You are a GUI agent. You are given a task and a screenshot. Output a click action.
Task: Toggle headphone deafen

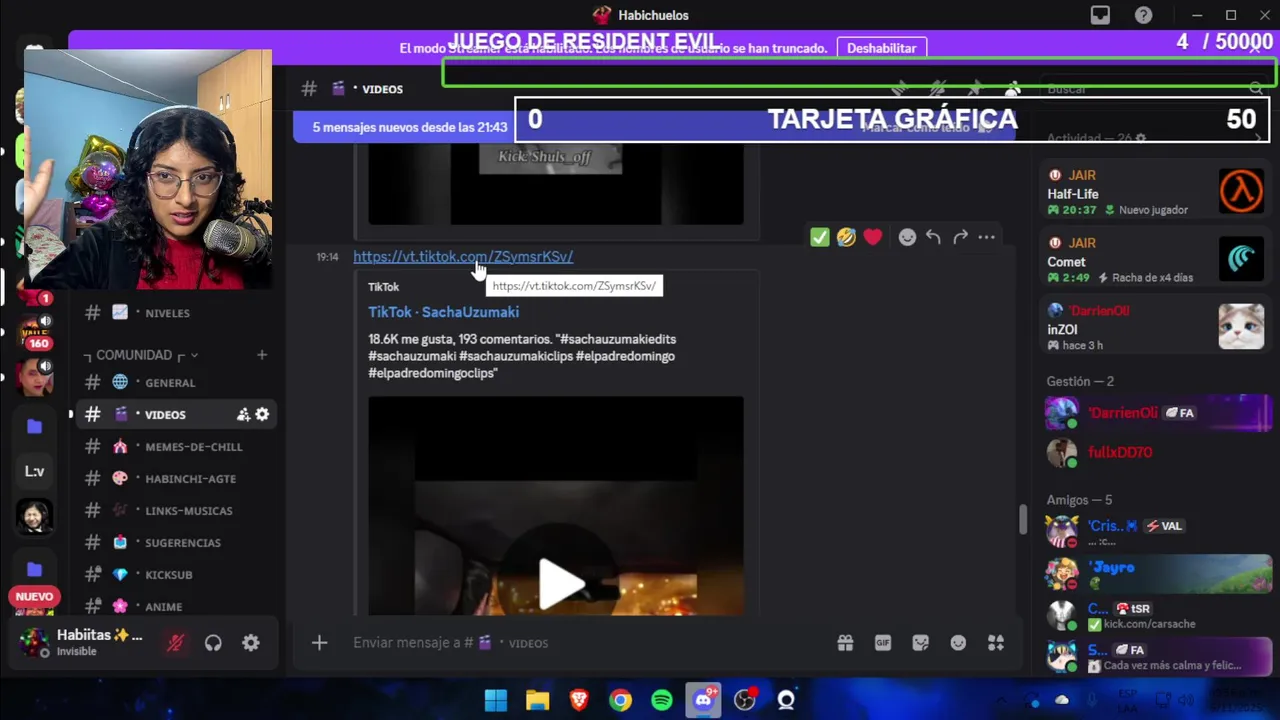[x=213, y=643]
